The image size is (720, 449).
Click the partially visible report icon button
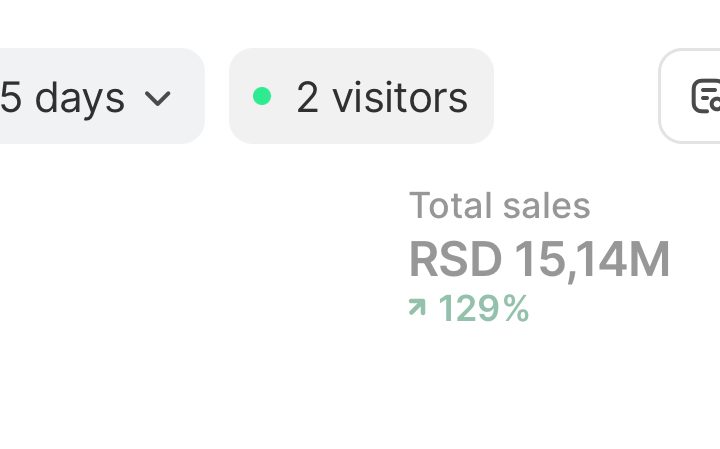[702, 96]
